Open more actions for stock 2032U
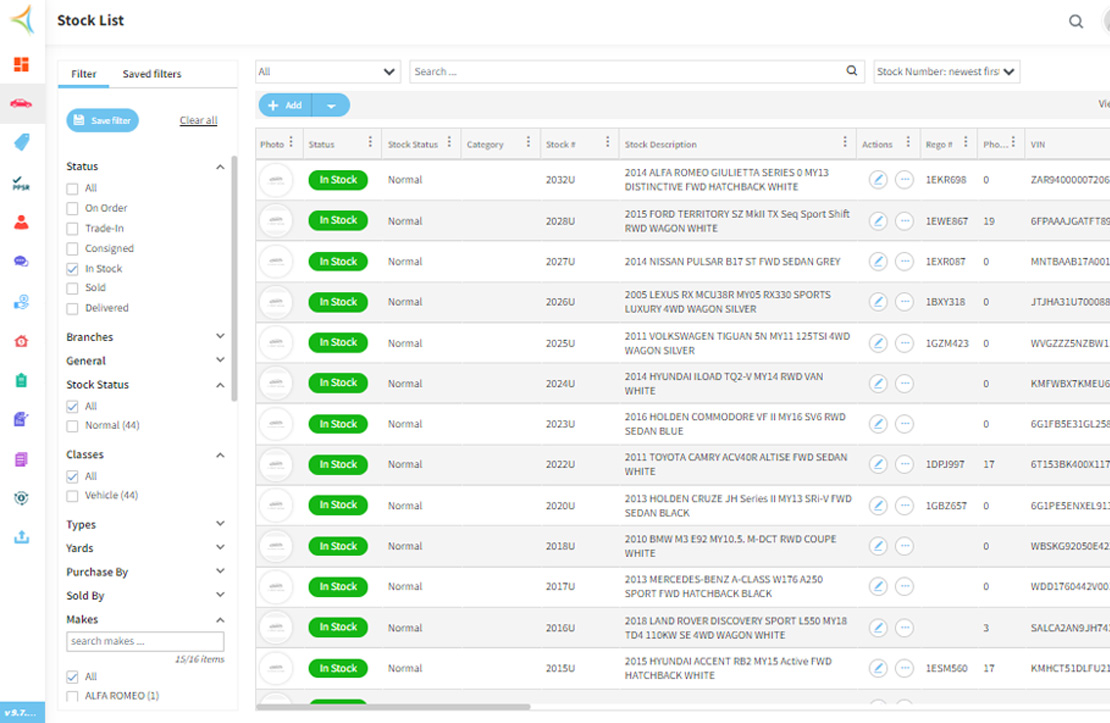The image size is (1110, 723). 904,180
